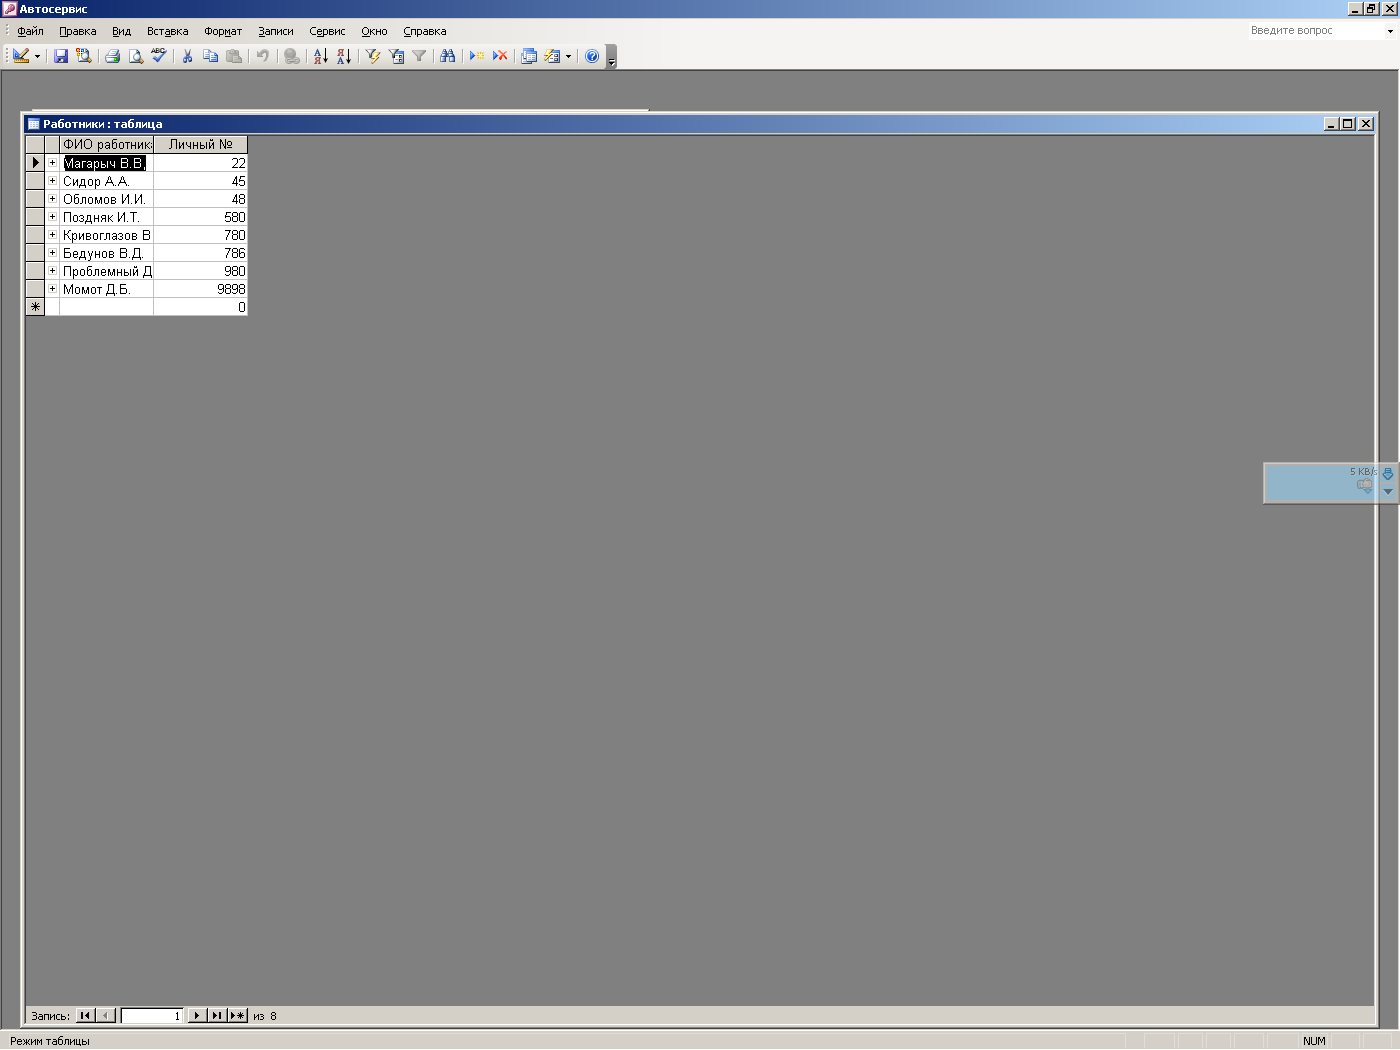This screenshot has width=1400, height=1050.
Task: Click the Paste clipboard icon
Action: click(x=234, y=56)
